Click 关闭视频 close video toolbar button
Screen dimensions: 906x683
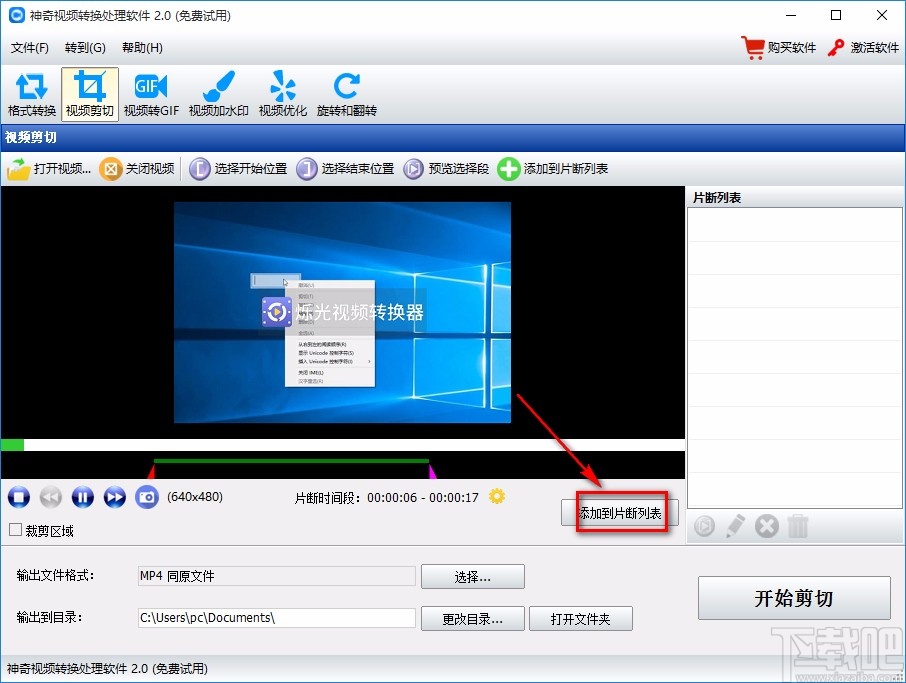point(137,169)
